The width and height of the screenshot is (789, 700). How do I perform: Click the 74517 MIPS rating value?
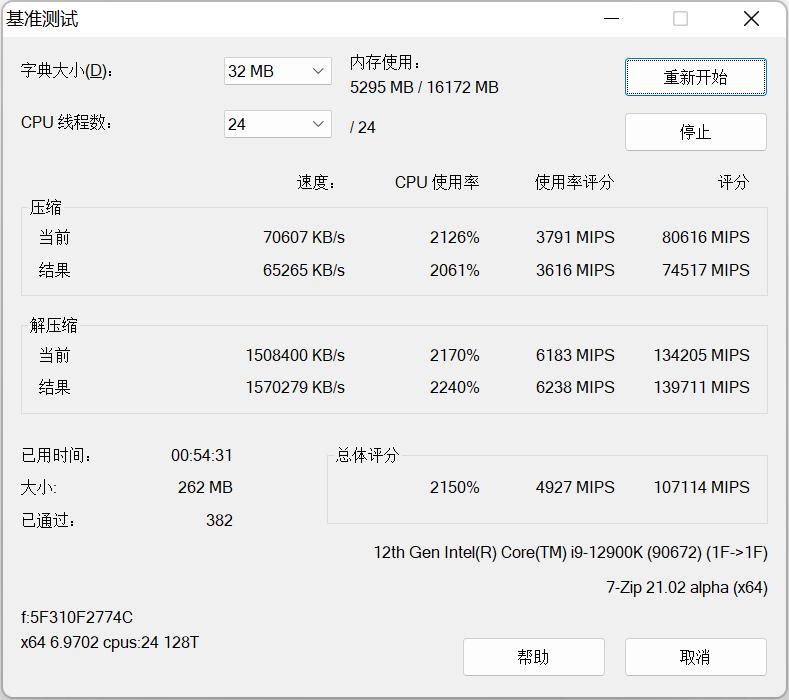click(706, 270)
